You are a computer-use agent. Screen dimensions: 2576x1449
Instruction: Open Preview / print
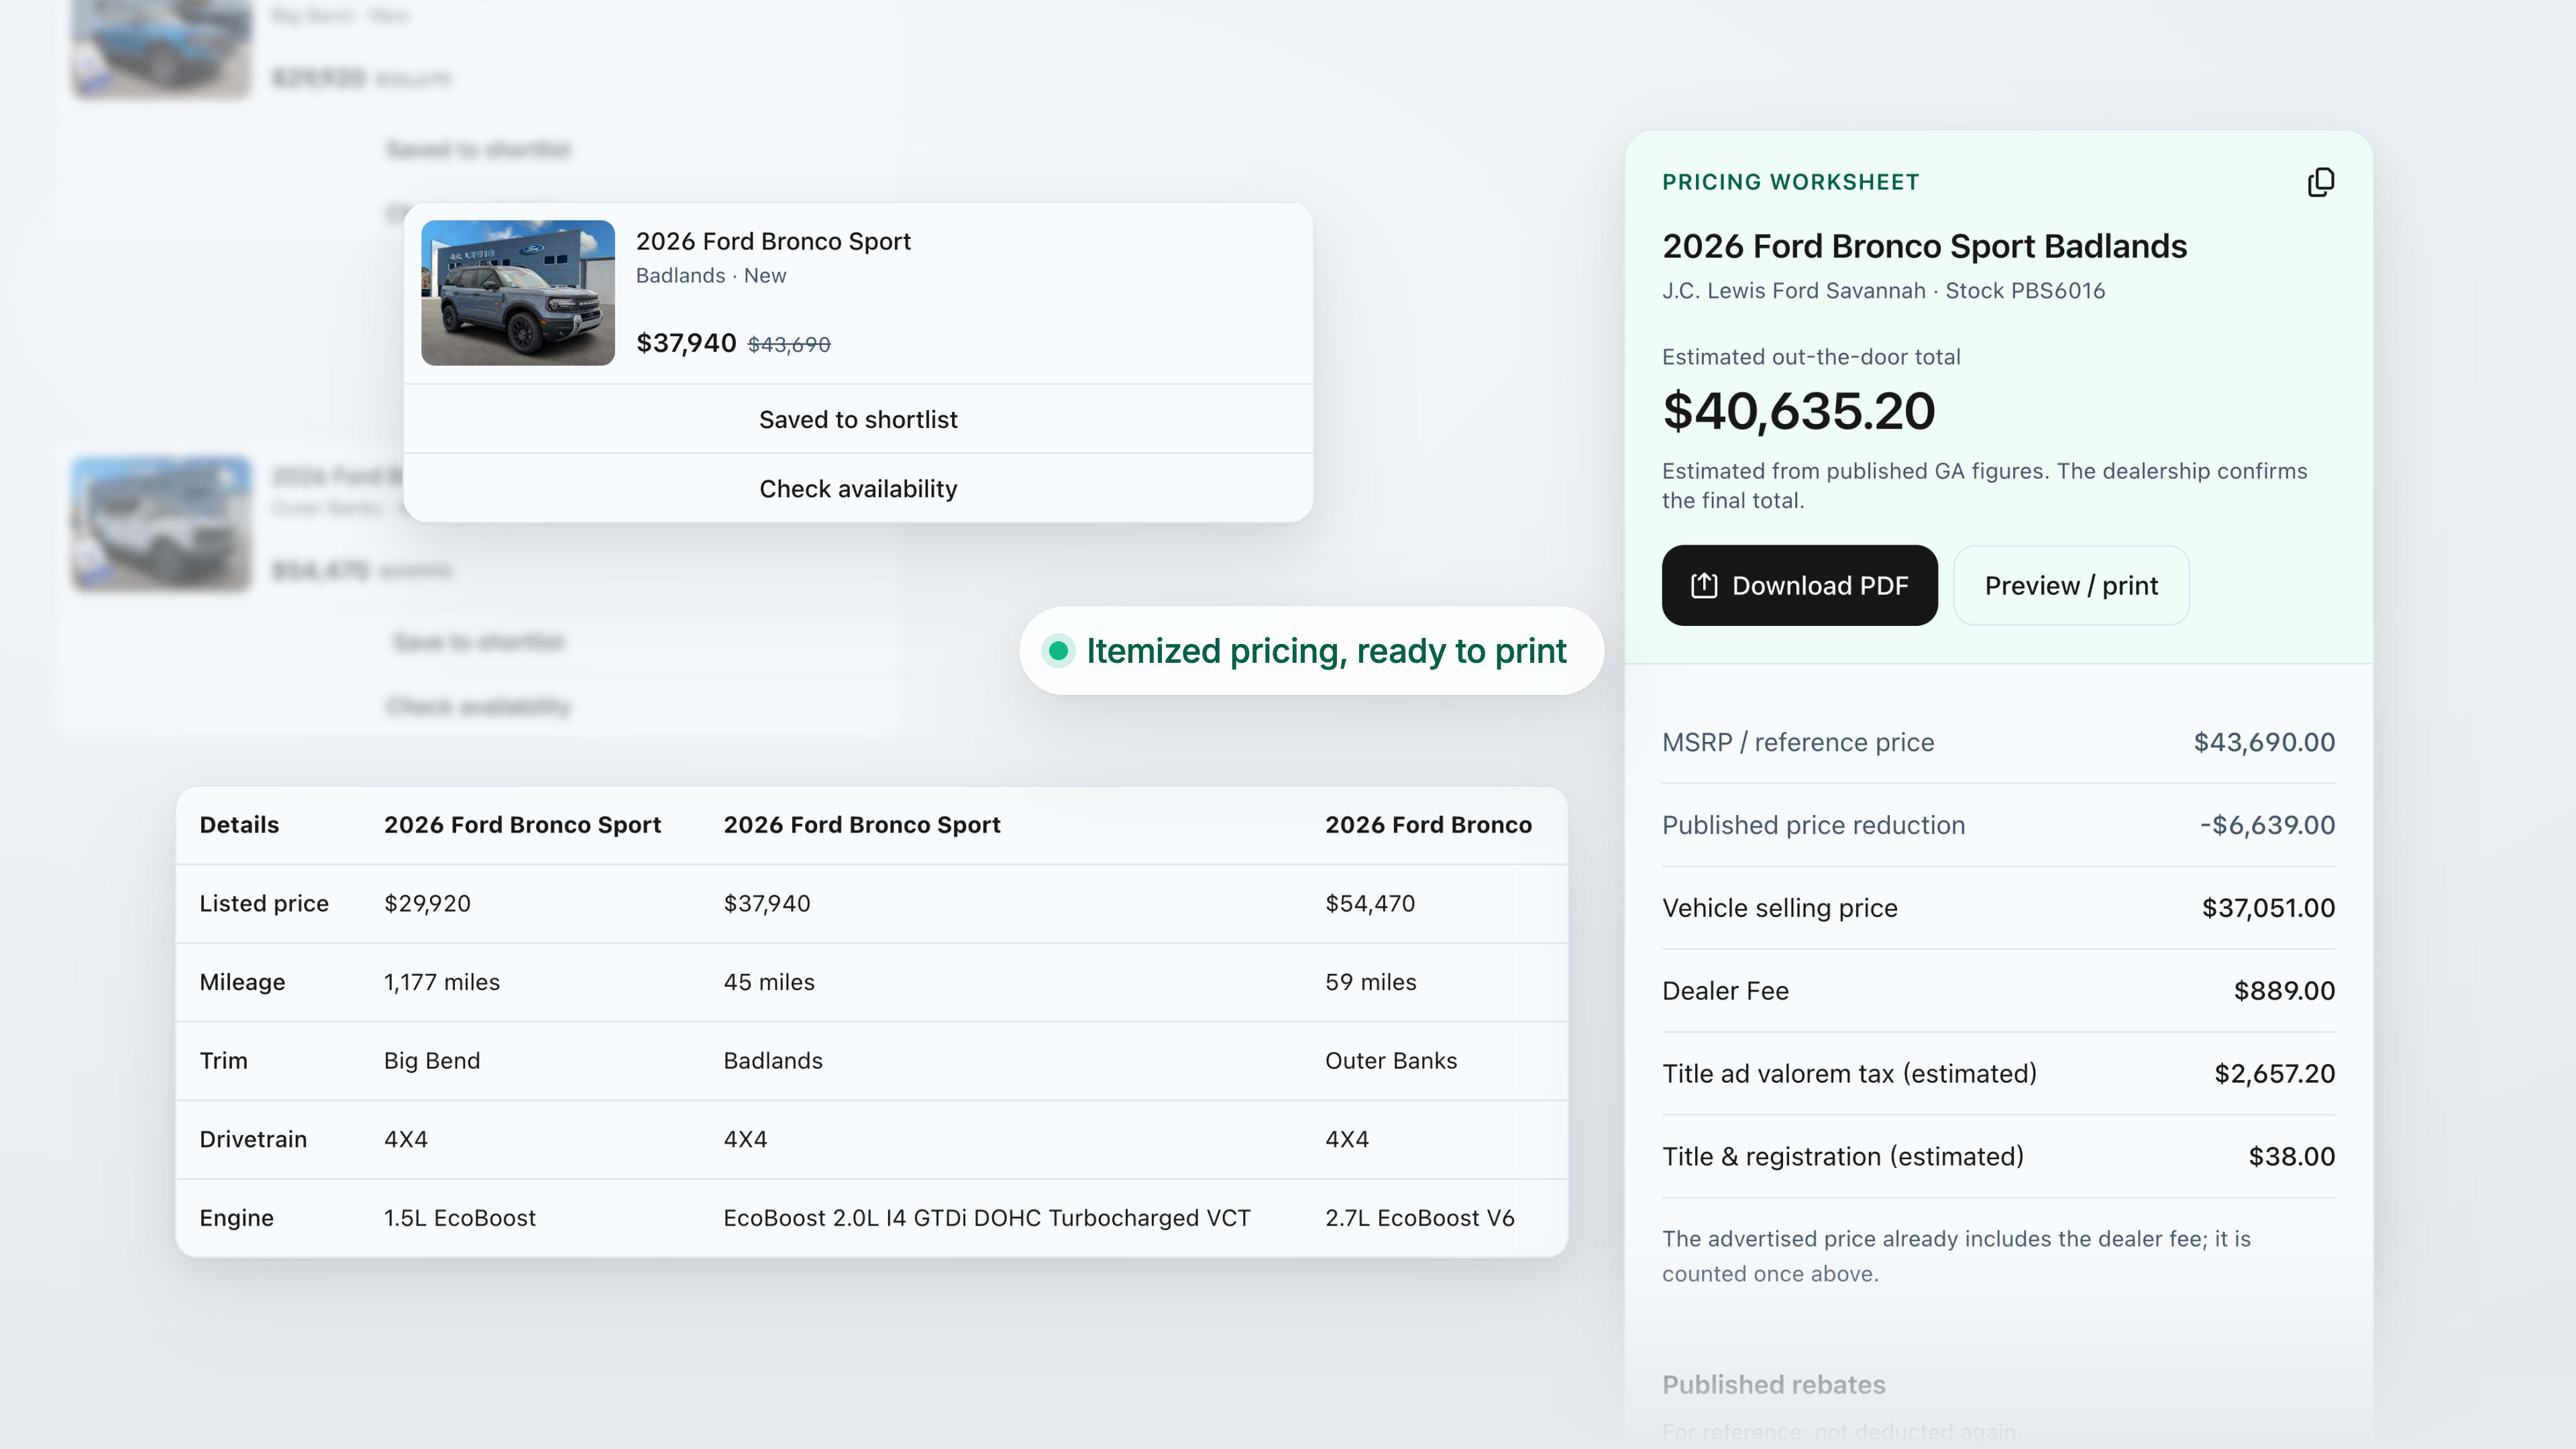(2071, 585)
